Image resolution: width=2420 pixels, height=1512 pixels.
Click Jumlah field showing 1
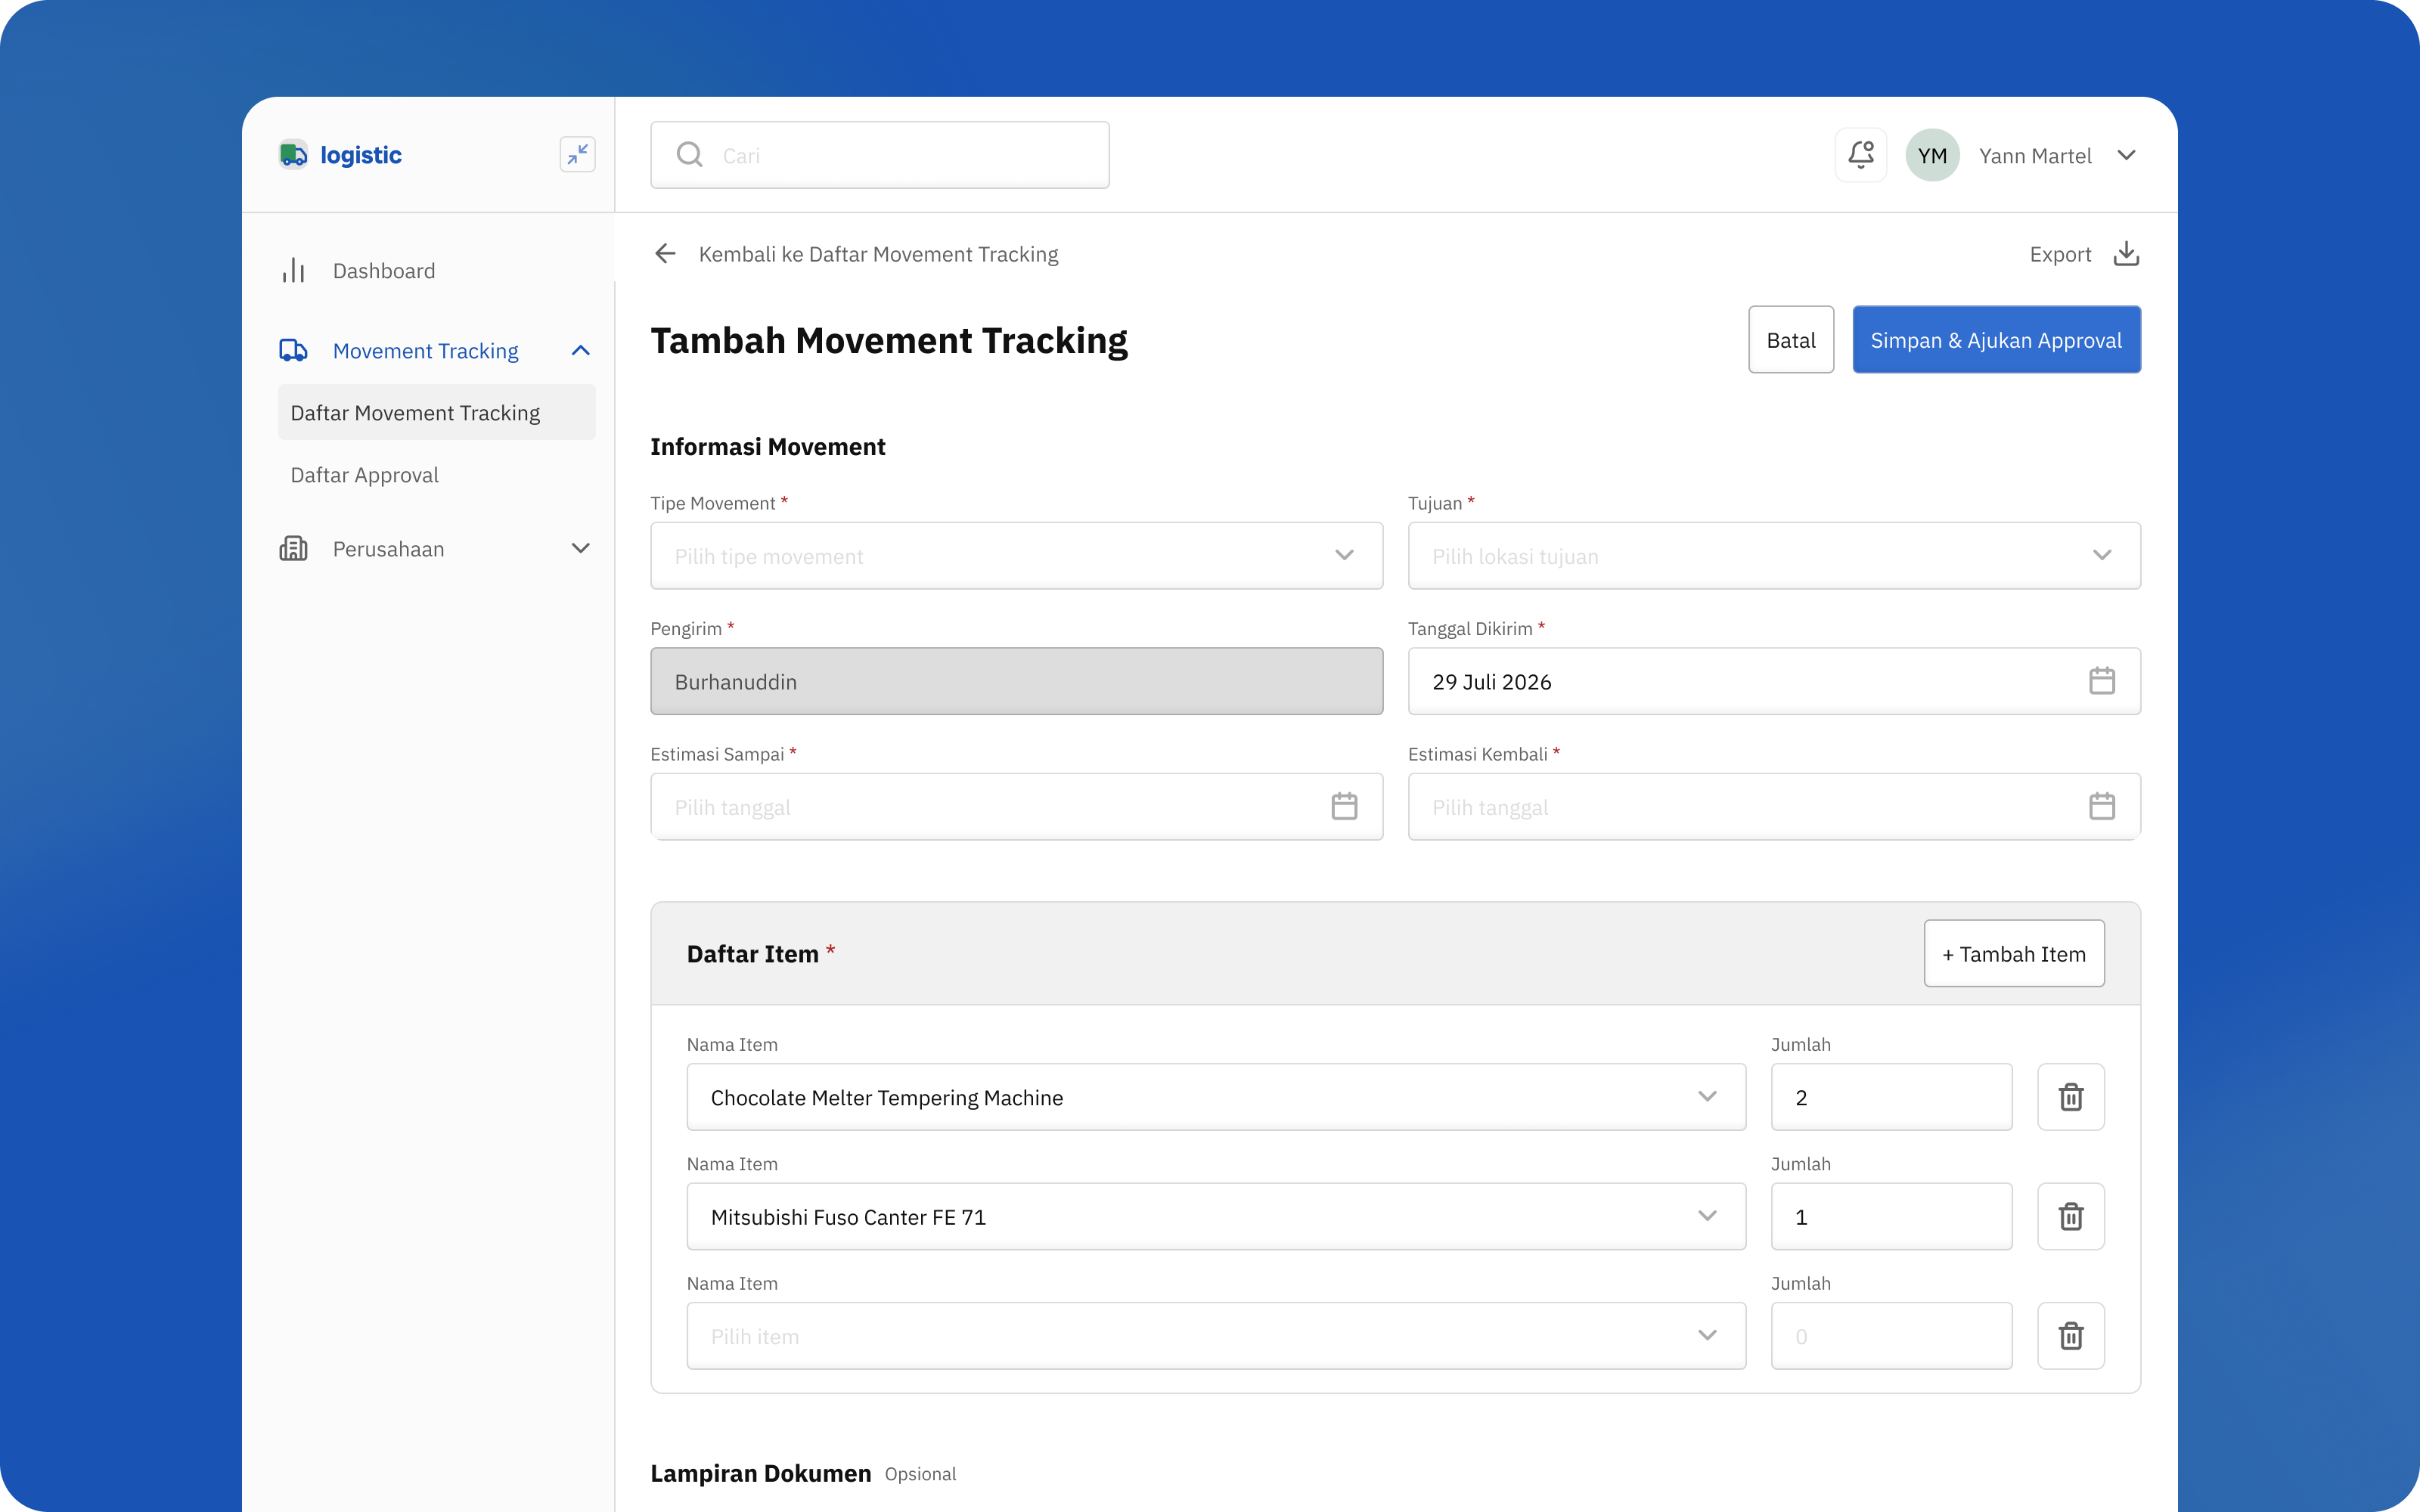pos(1891,1216)
